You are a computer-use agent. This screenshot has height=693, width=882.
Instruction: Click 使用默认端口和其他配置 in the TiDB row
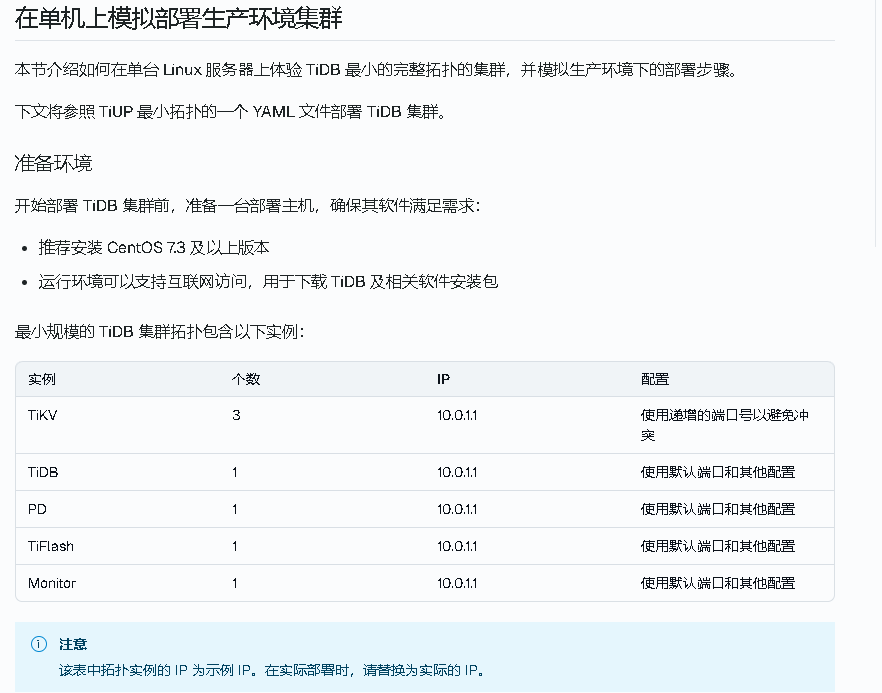tap(718, 472)
